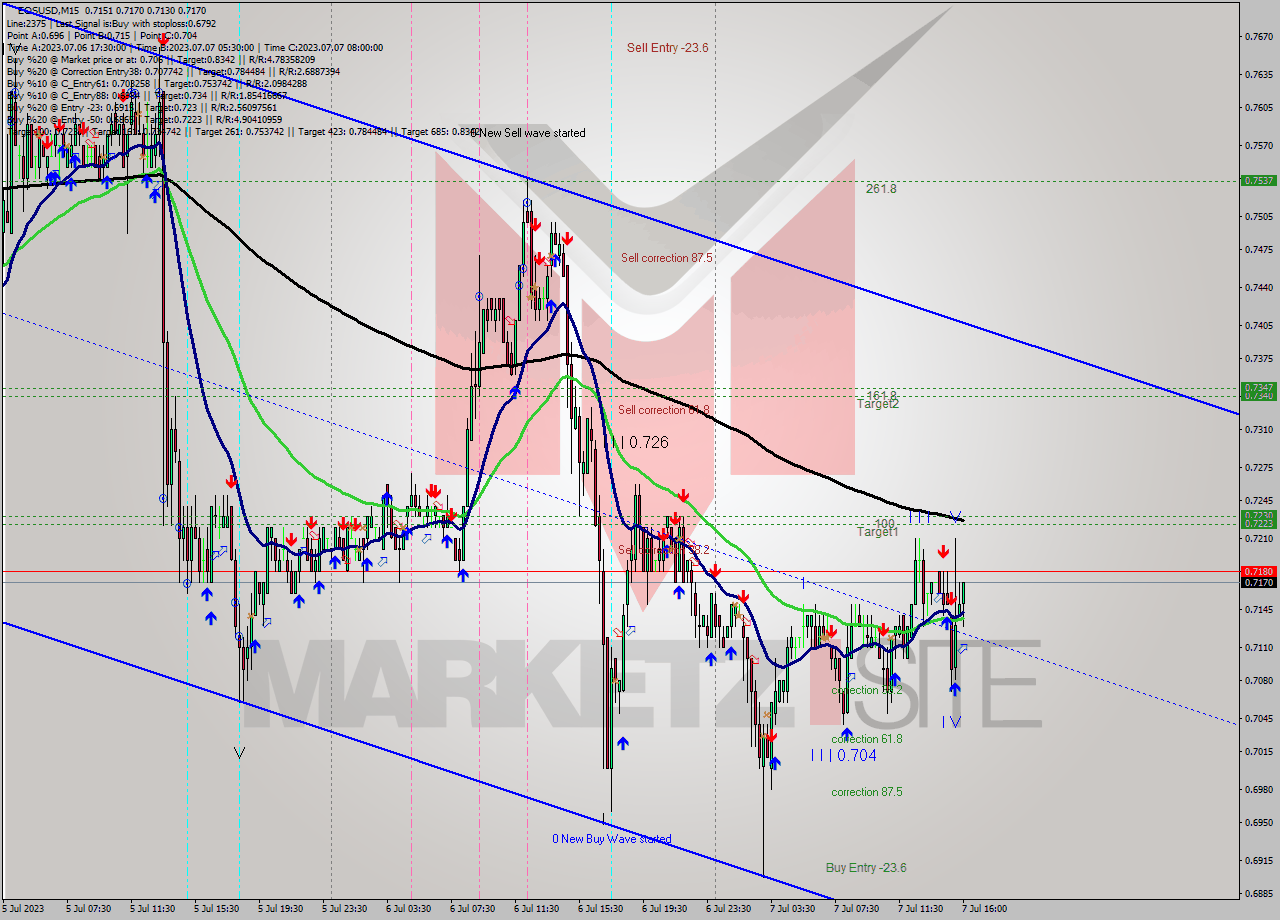Click the '7 Jul 03:30' time axis label
Screen dimensions: 1280x920
click(x=793, y=909)
